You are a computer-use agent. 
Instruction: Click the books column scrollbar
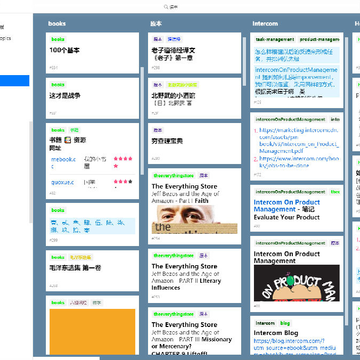pos(143,120)
